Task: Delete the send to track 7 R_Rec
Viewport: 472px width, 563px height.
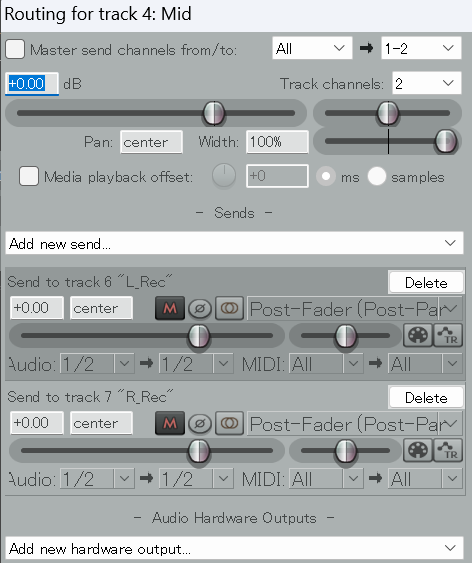Action: click(x=426, y=397)
